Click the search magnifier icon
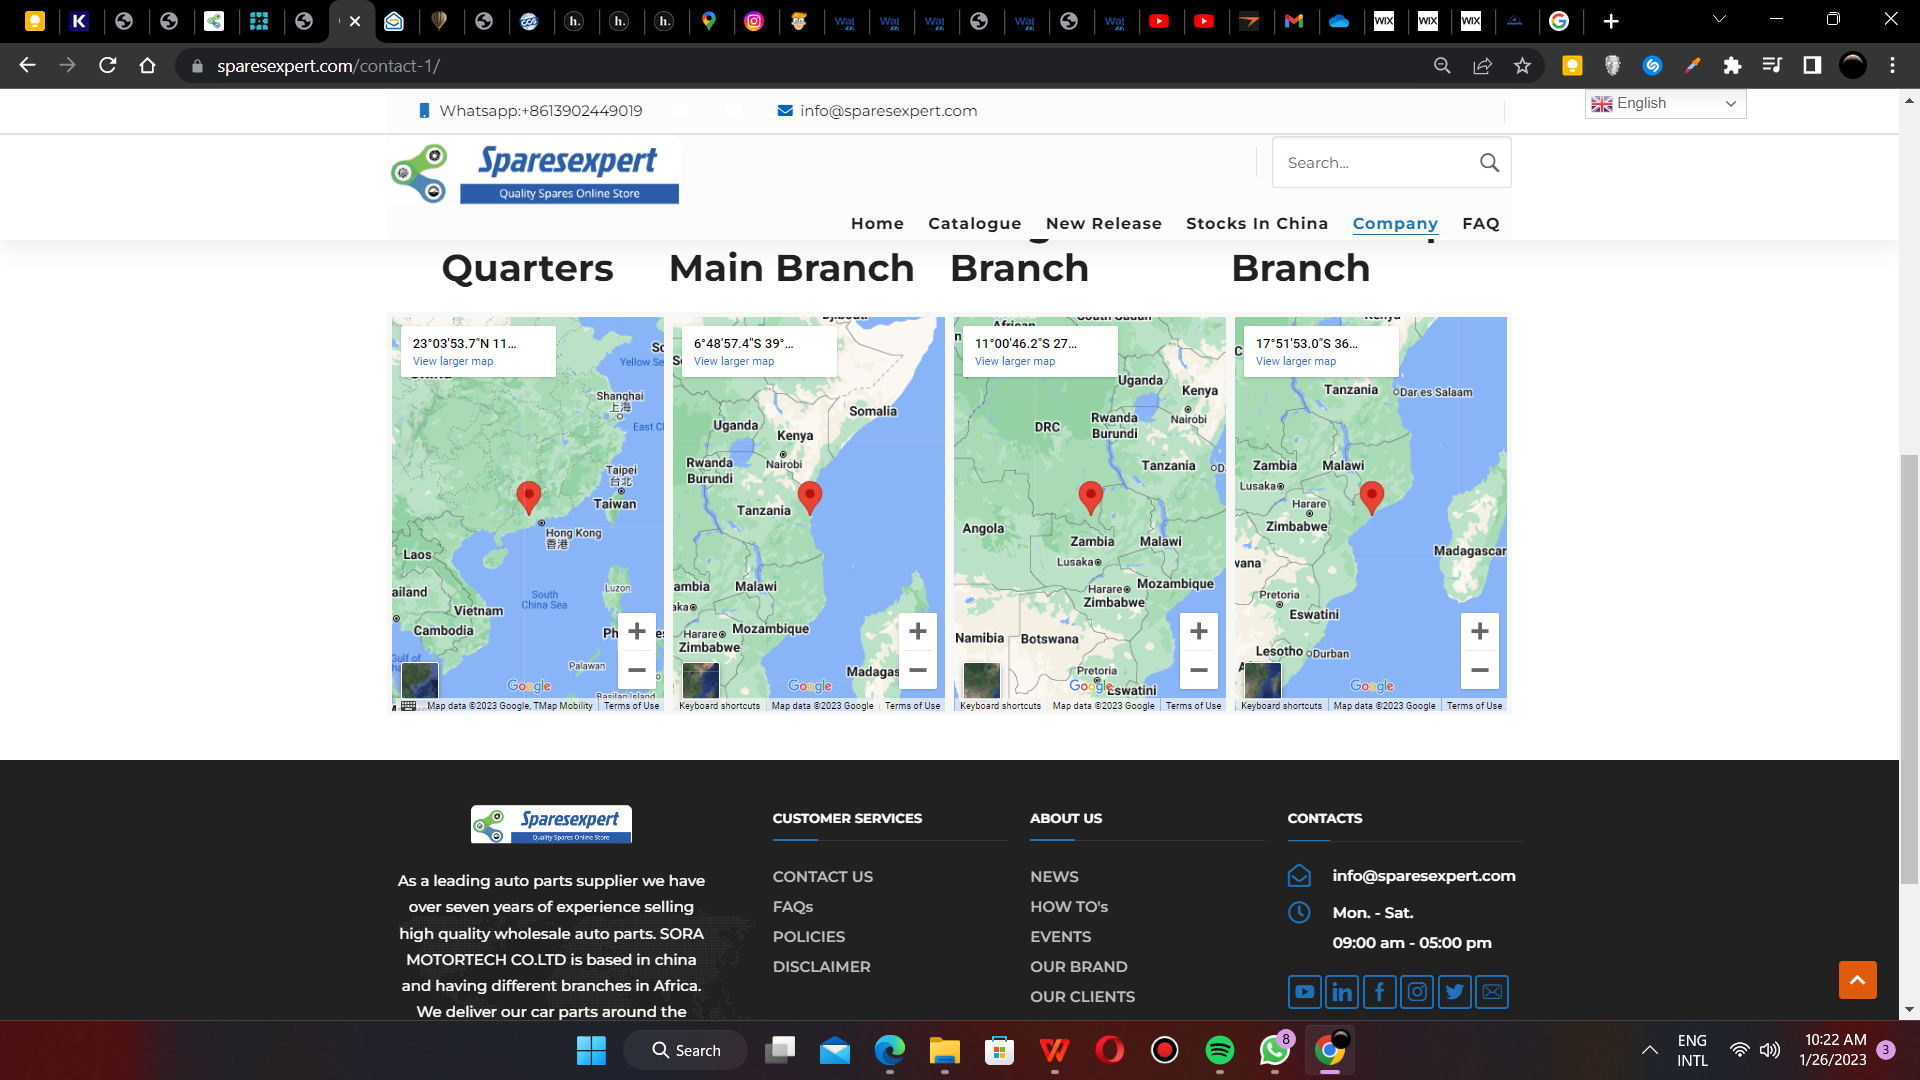1920x1080 pixels. pos(1489,163)
